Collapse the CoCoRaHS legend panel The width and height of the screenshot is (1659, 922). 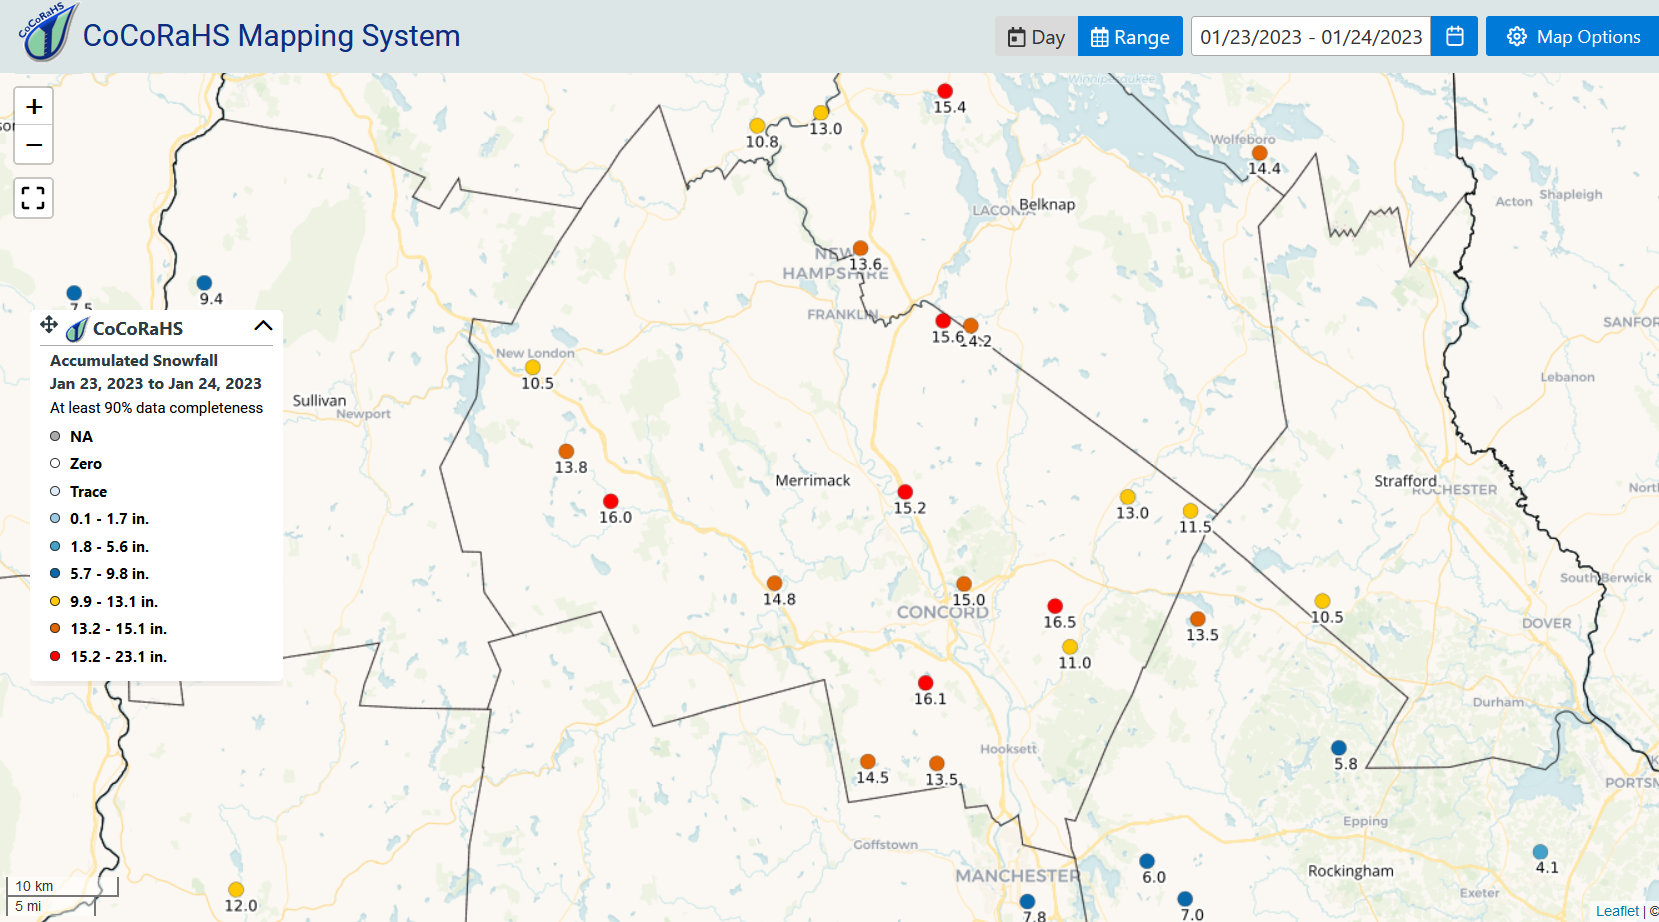click(x=263, y=326)
